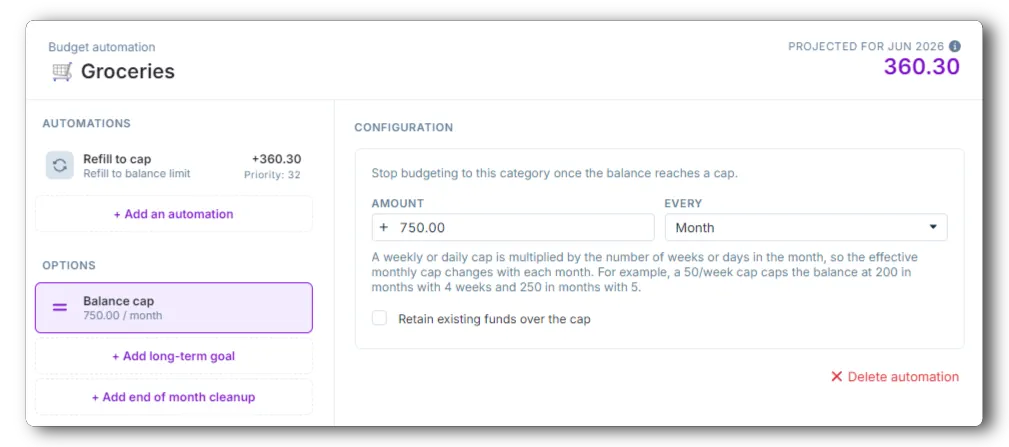Open the Every dropdown showing Month

click(x=806, y=228)
